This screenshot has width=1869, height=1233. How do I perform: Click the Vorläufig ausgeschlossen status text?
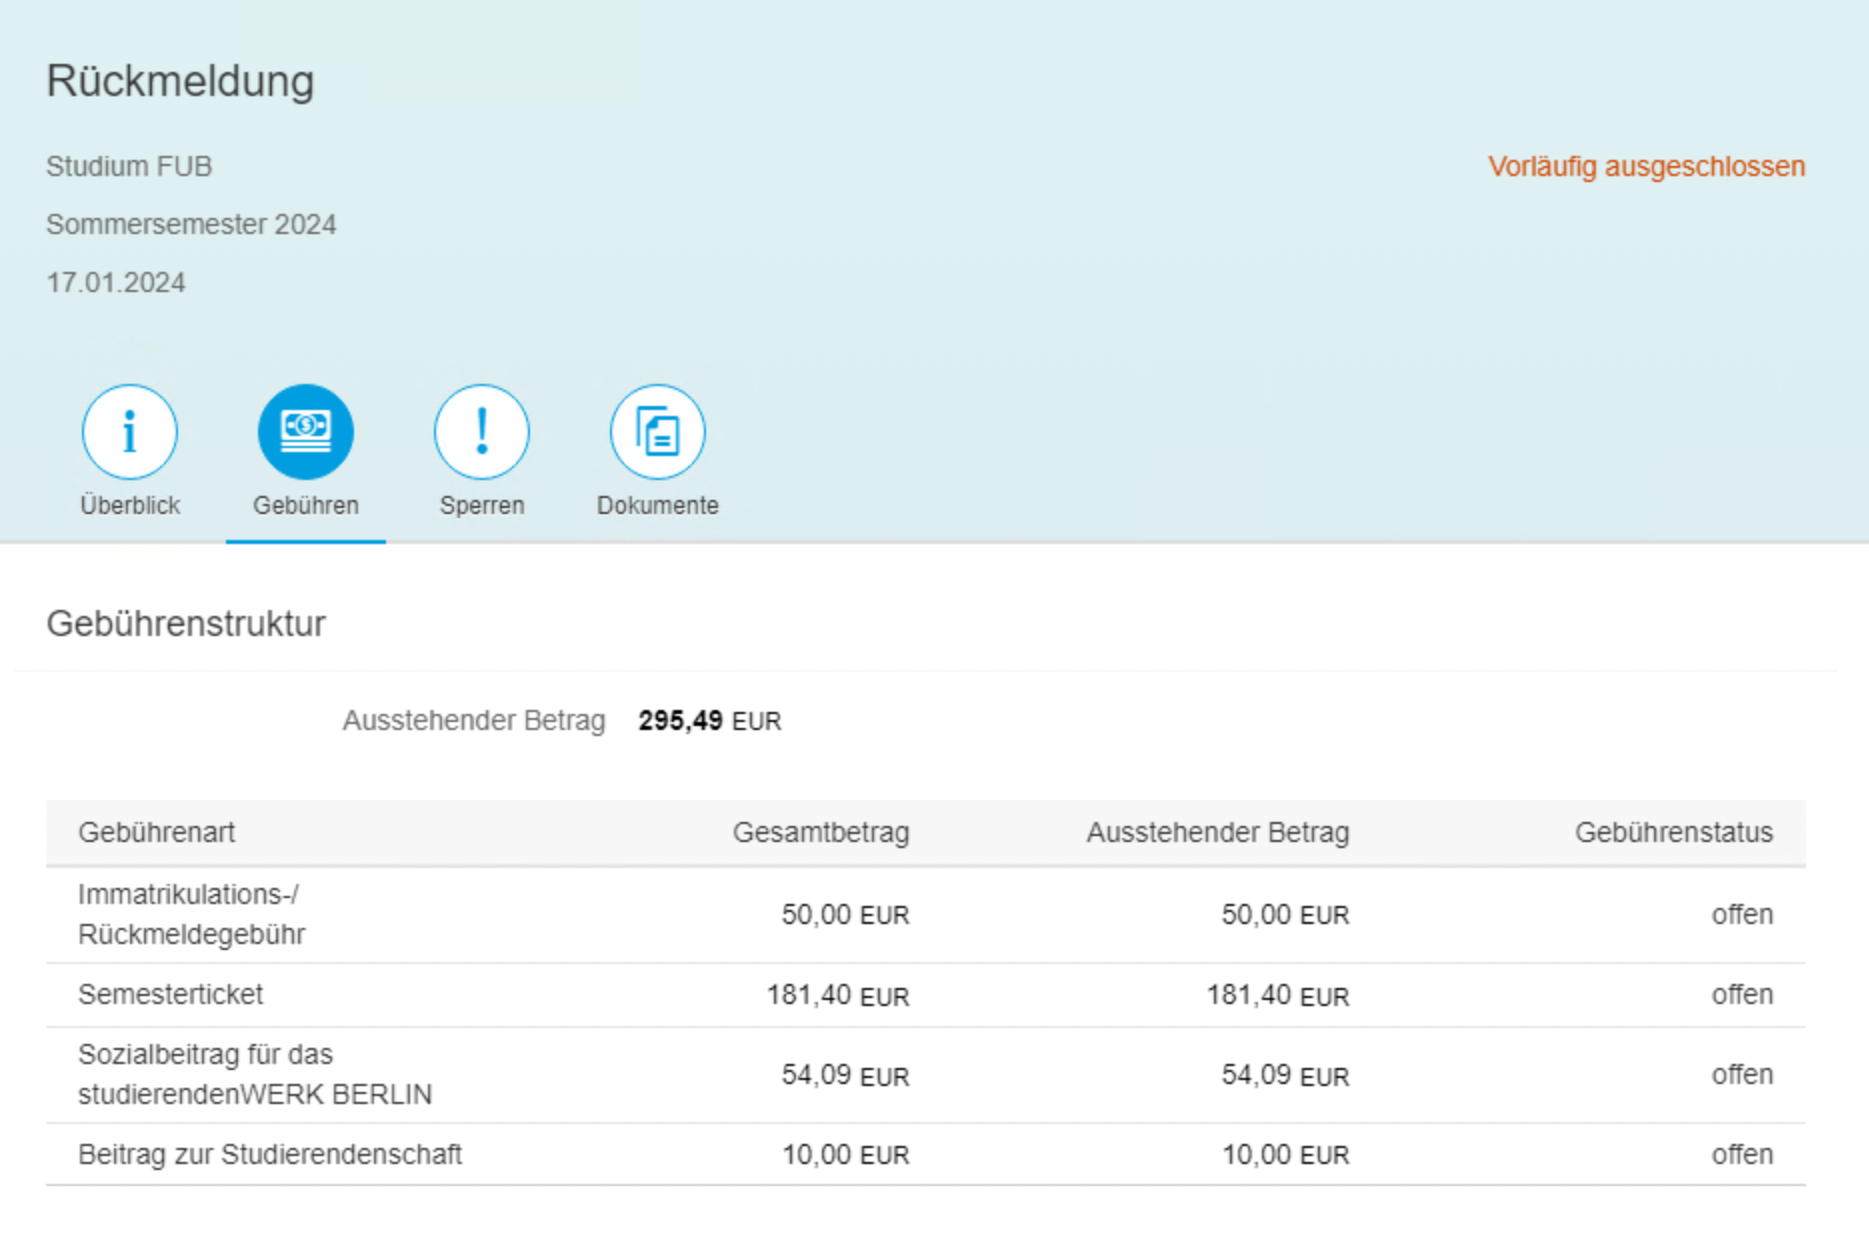[1645, 166]
